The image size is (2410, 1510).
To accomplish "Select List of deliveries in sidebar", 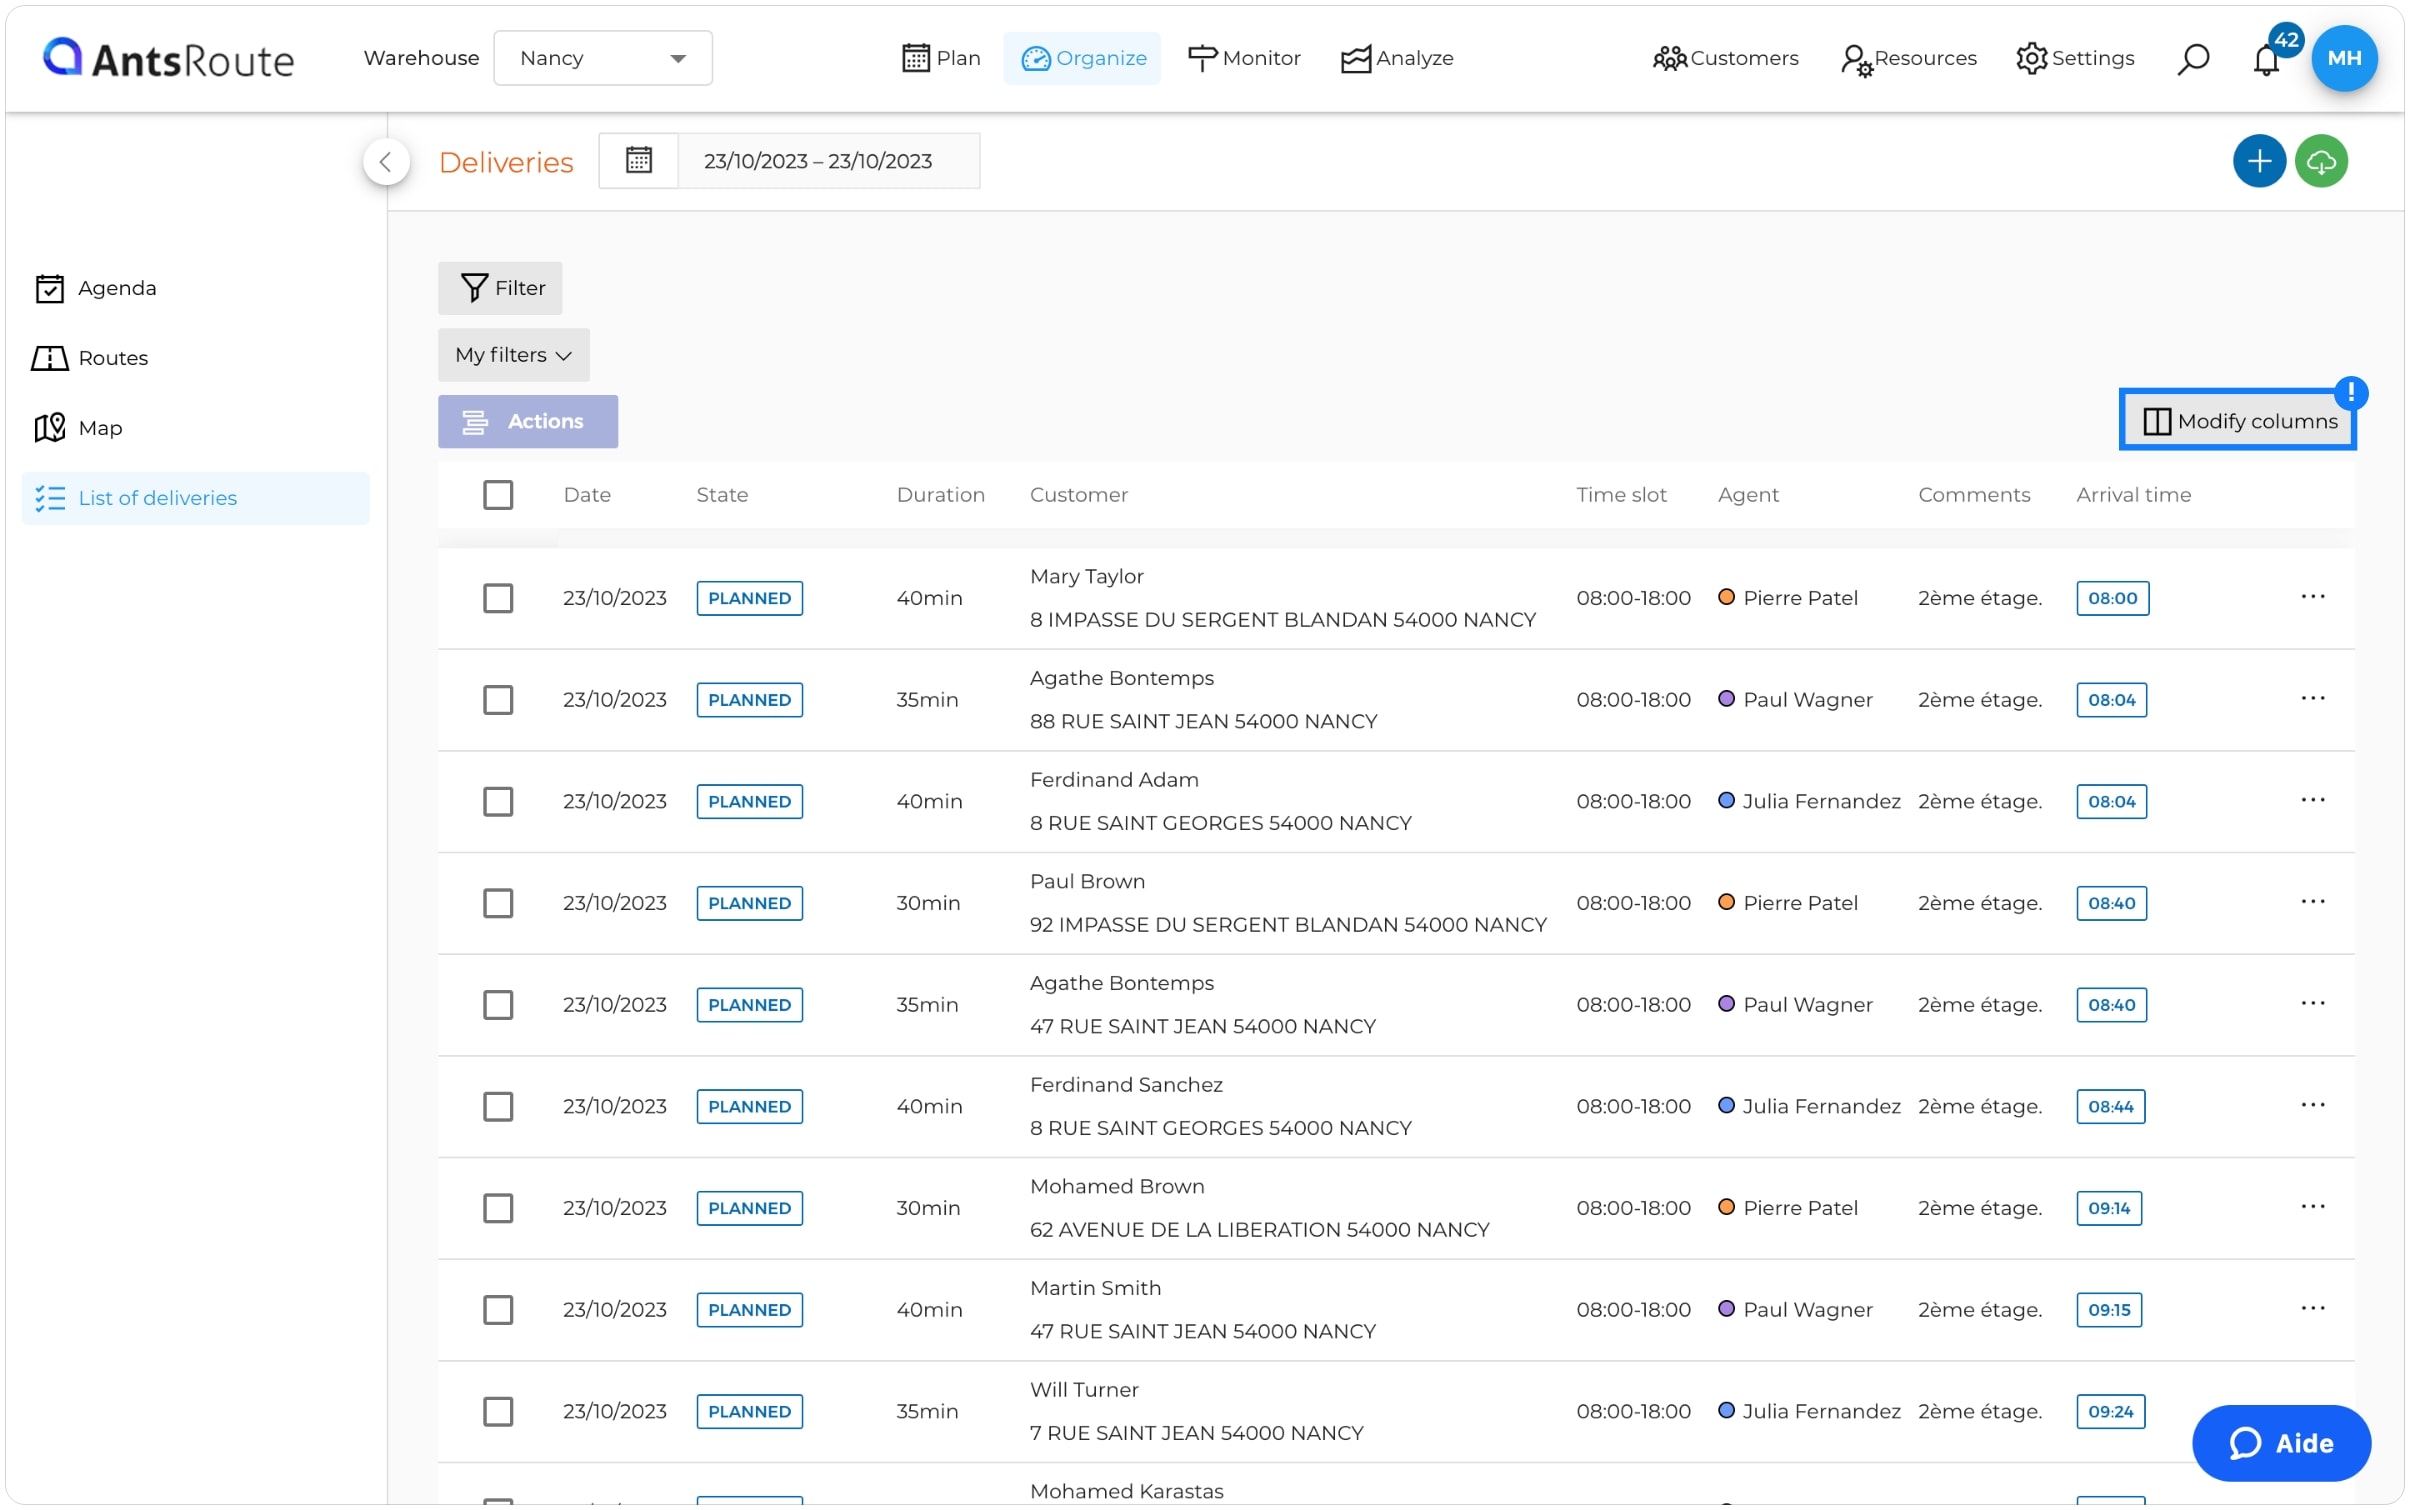I will [x=196, y=498].
